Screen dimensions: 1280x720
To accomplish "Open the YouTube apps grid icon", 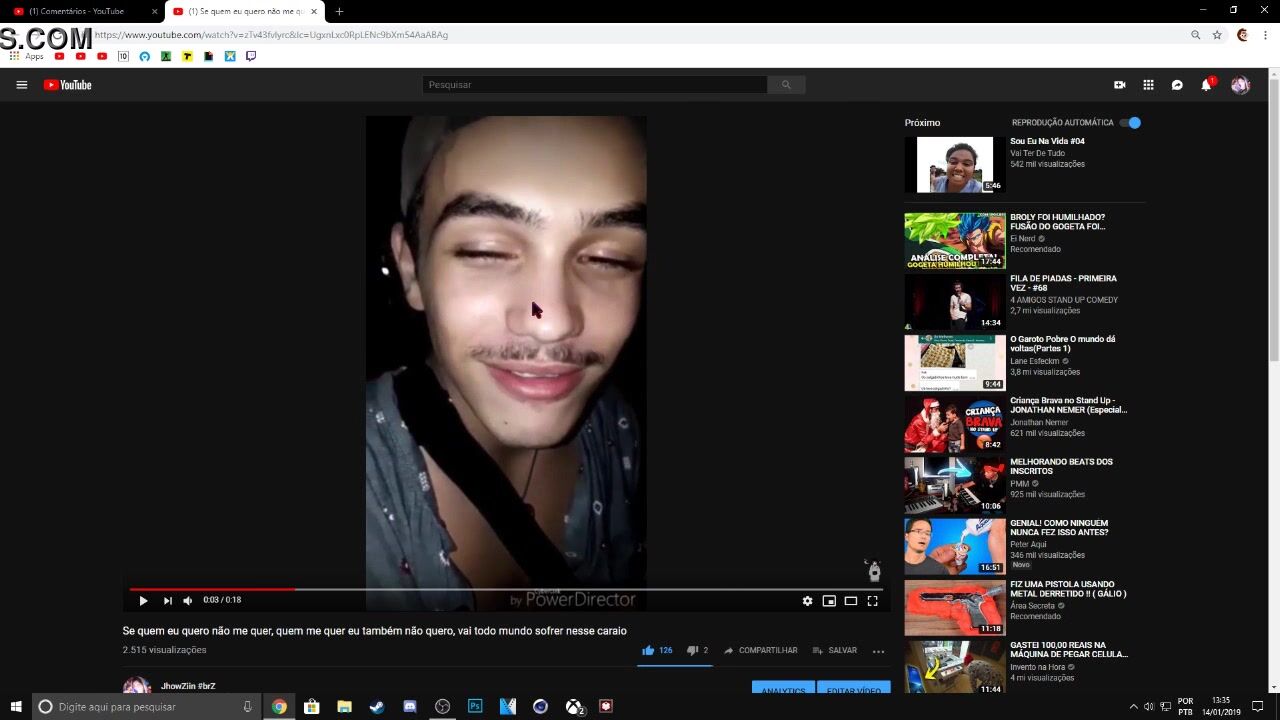I will (1148, 85).
